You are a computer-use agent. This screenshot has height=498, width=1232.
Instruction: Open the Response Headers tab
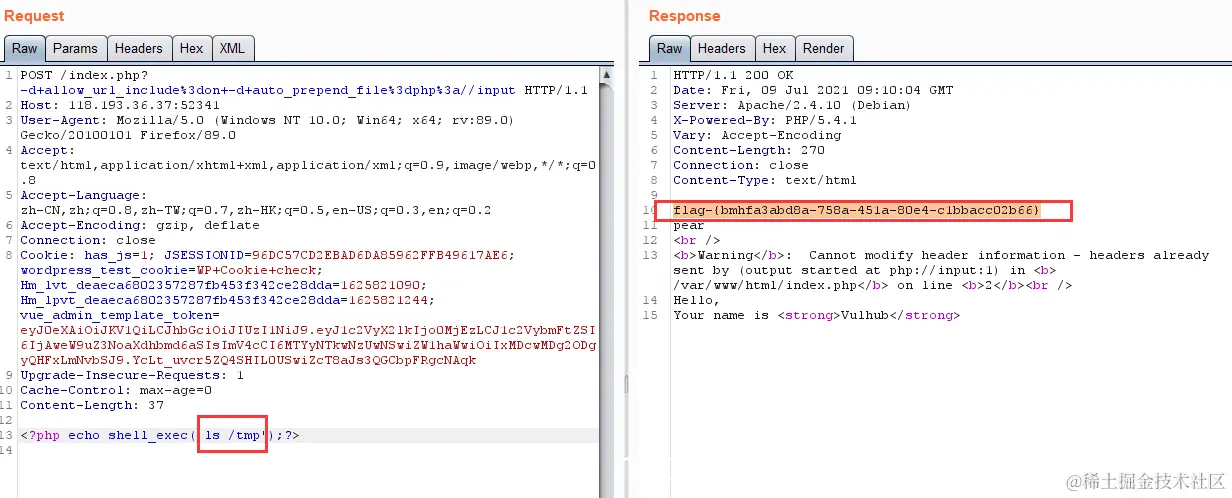tap(721, 48)
